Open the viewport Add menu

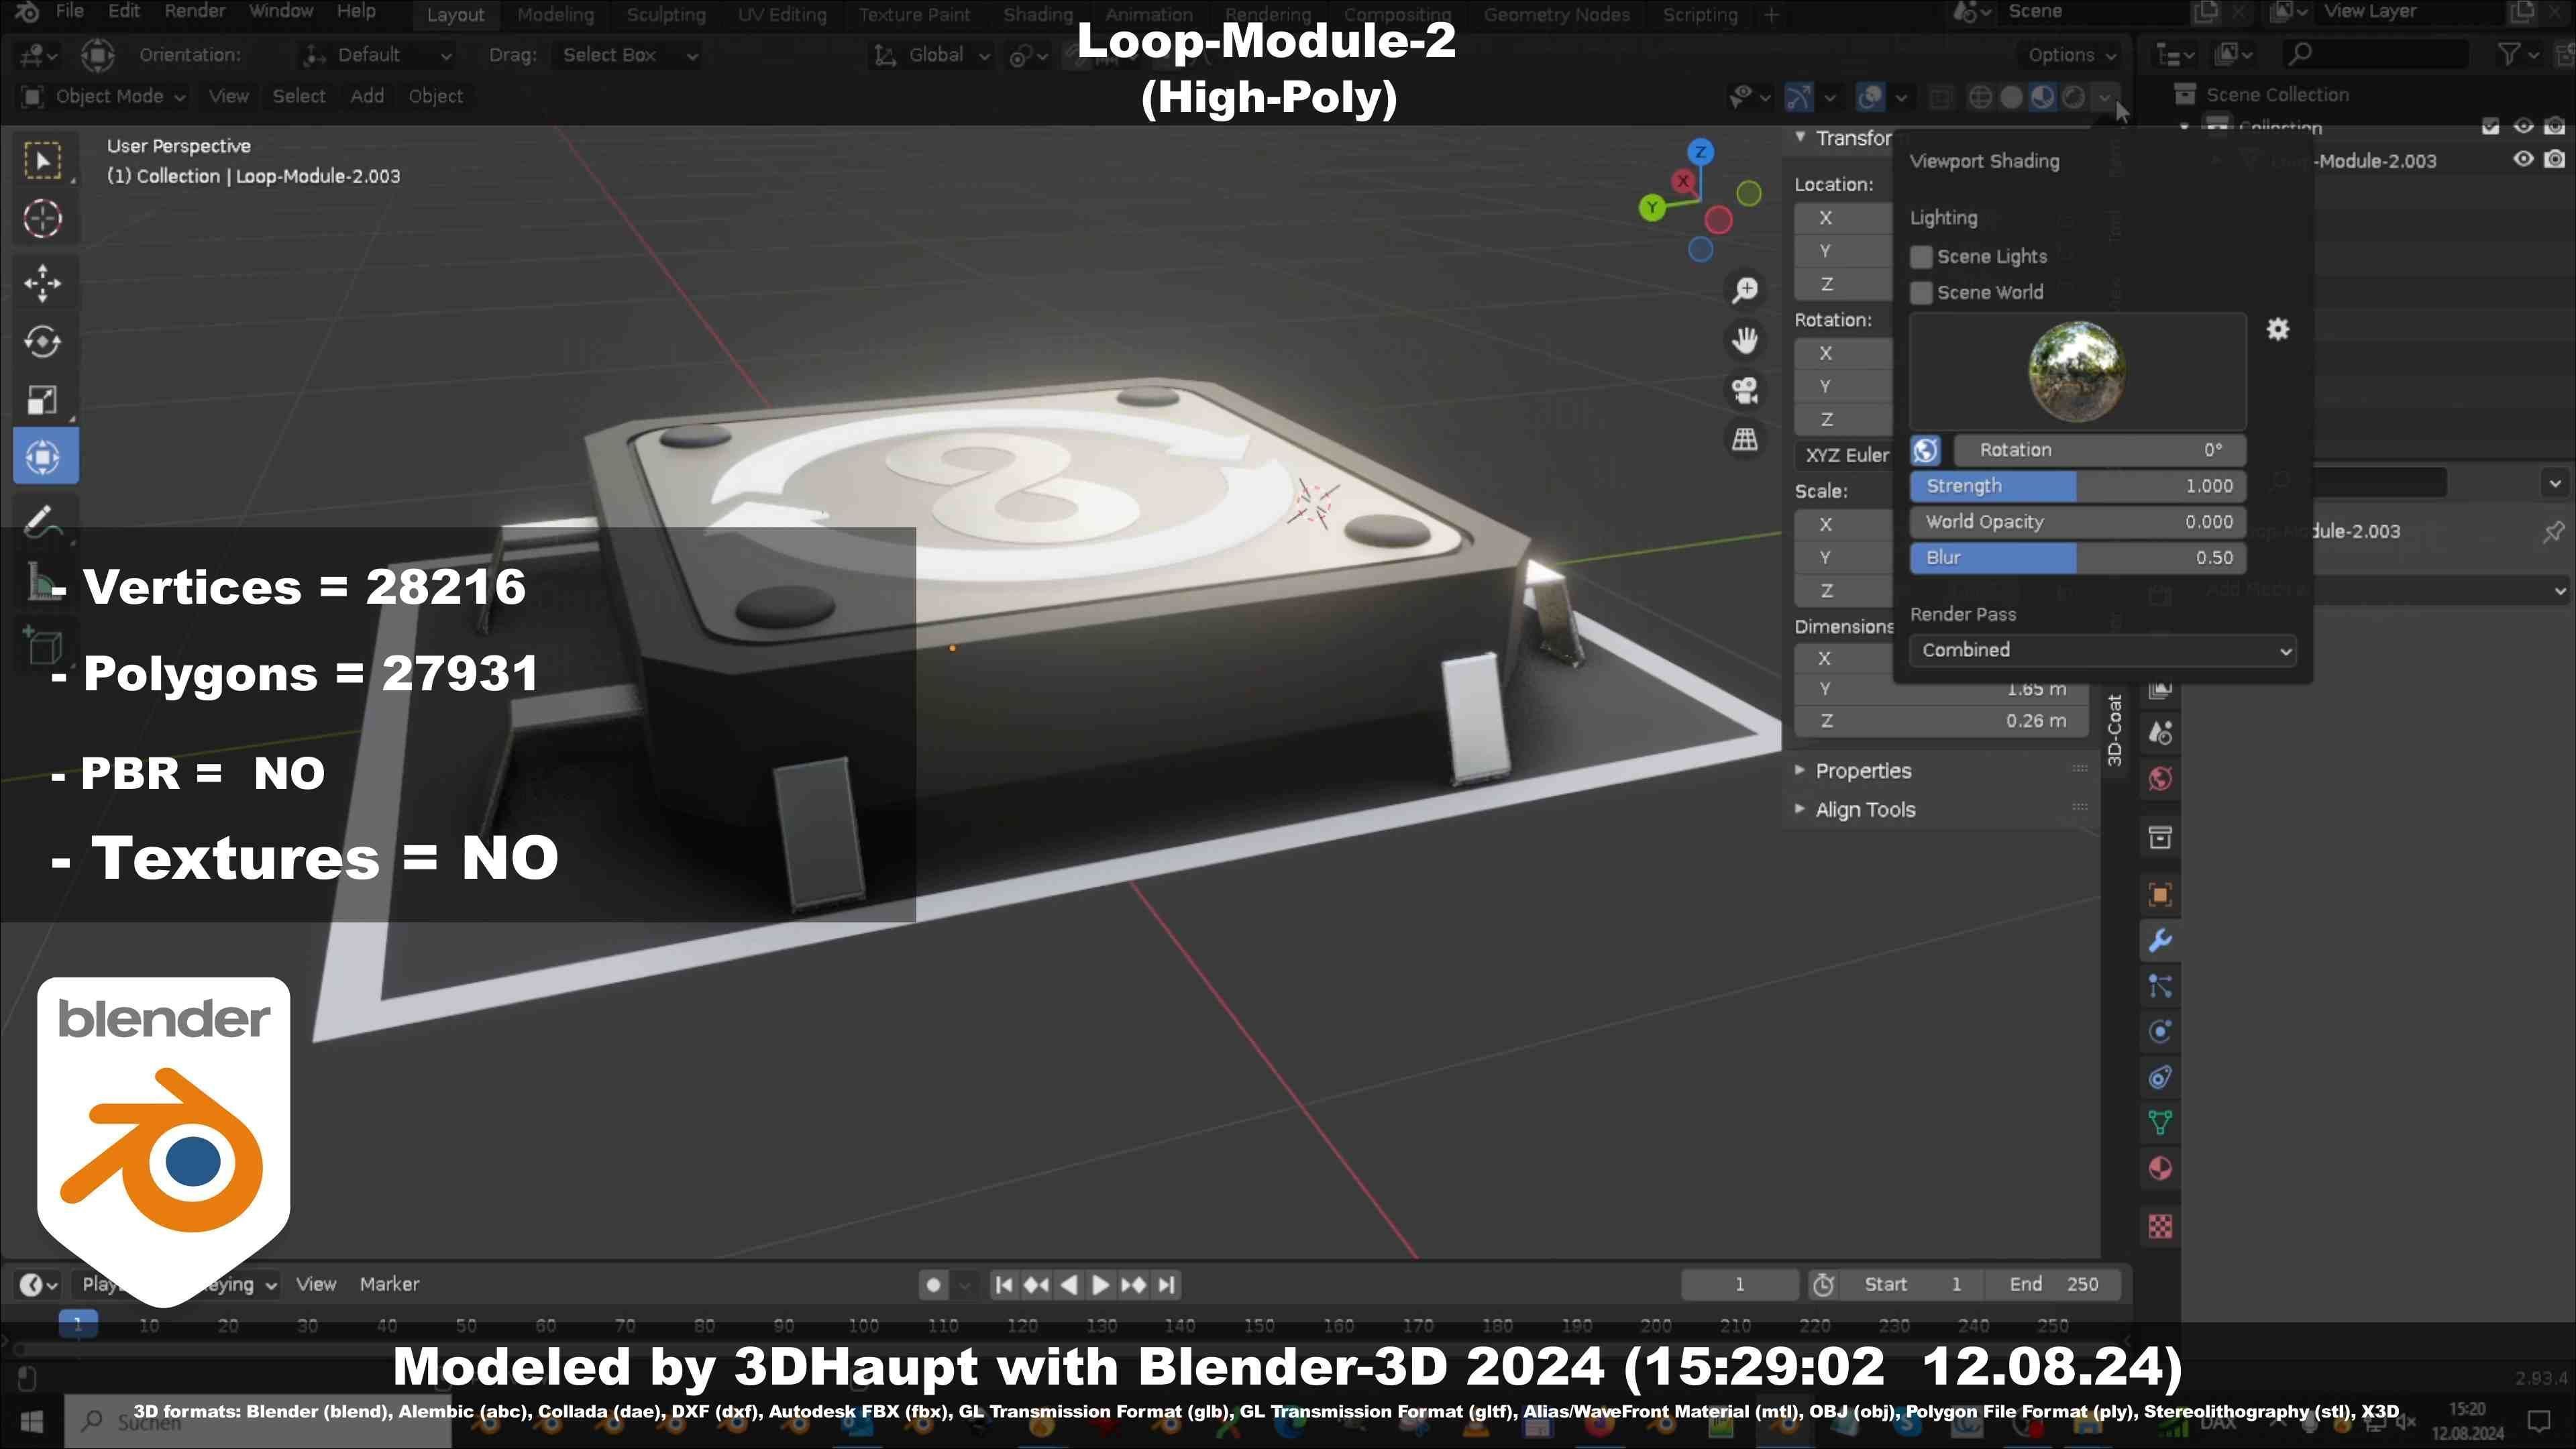point(367,97)
